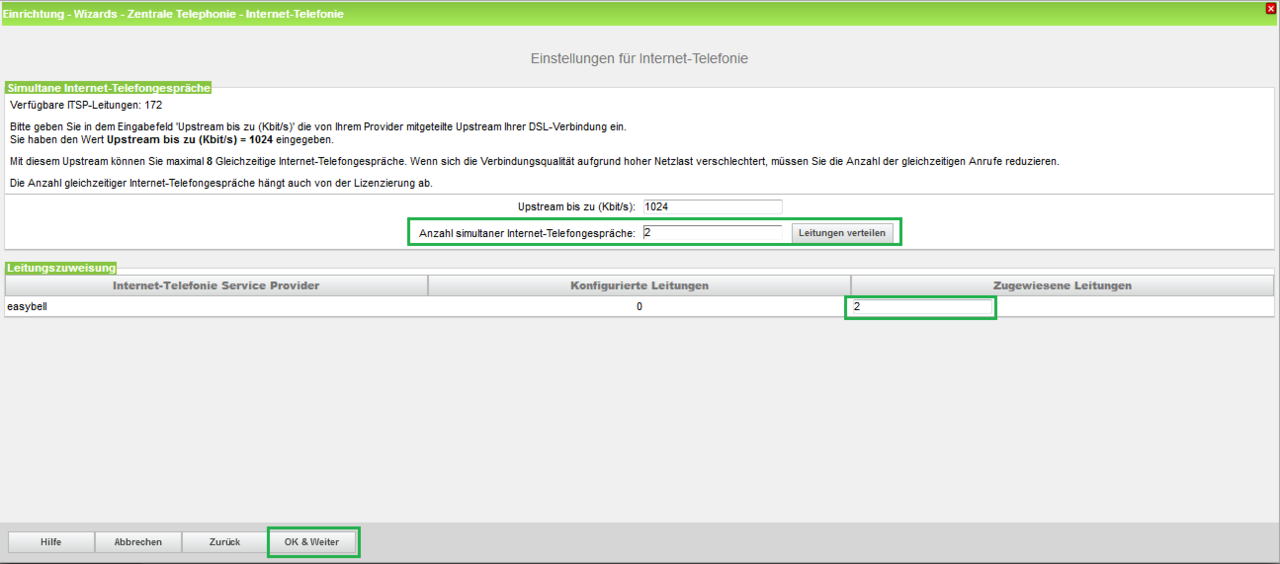The height and width of the screenshot is (564, 1280).
Task: Click the Simultane Internet-Telefongespräche section heading
Action: pos(108,88)
